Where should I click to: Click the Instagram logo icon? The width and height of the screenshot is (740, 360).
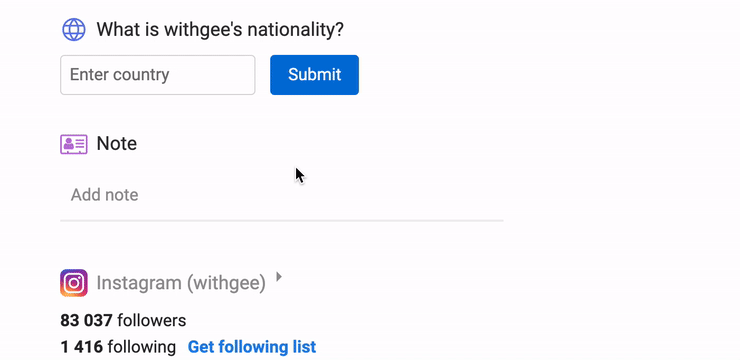[74, 283]
